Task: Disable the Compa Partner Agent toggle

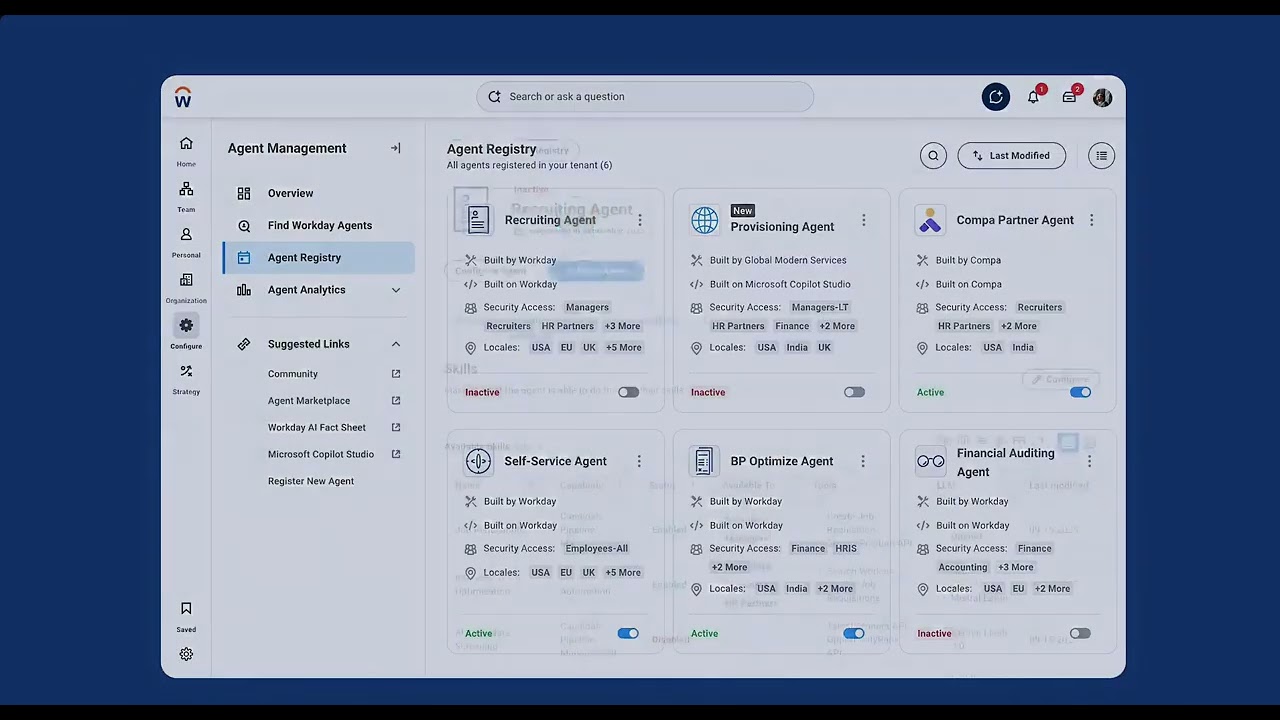Action: tap(1080, 392)
